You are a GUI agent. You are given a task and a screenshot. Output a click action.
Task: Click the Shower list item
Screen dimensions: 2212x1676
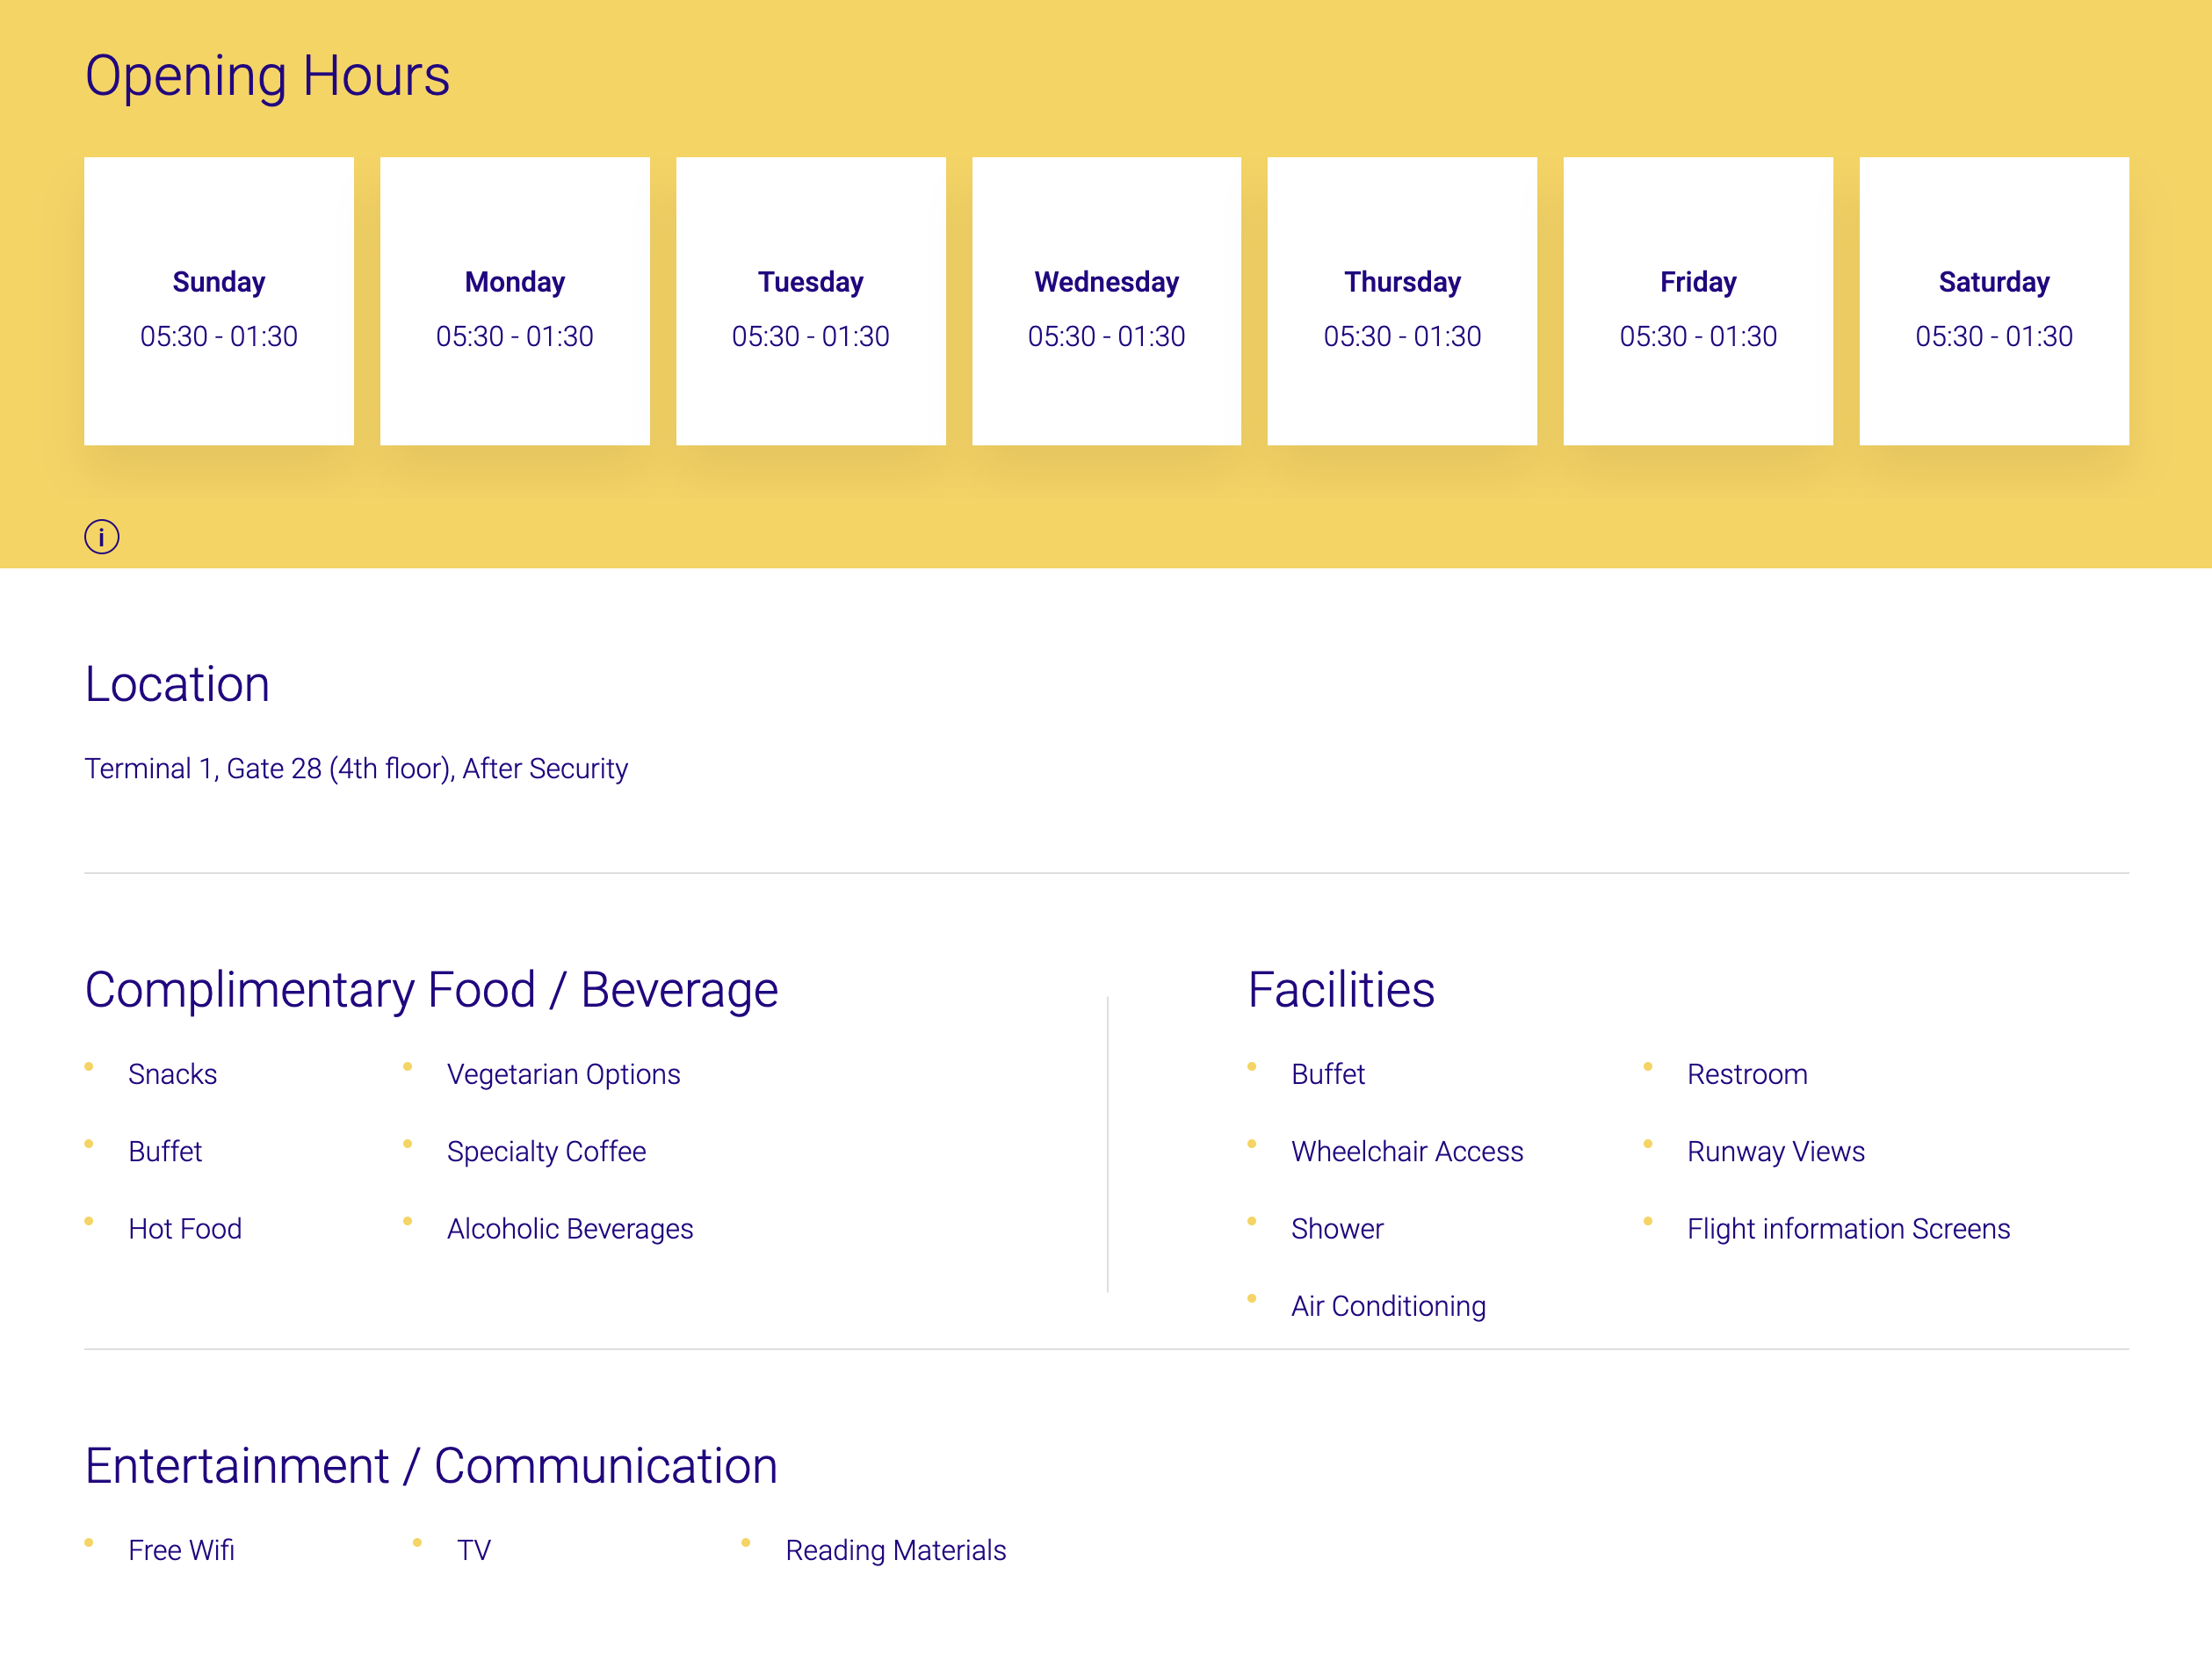point(1337,1229)
